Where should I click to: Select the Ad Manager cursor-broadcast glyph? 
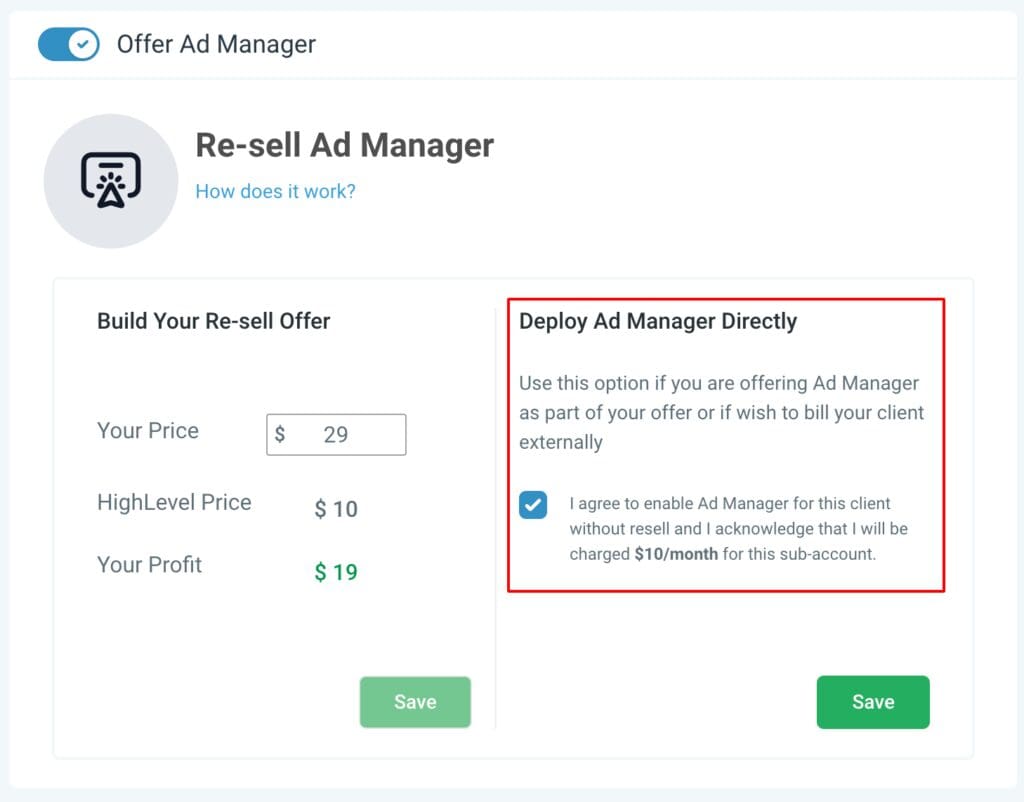[x=111, y=180]
